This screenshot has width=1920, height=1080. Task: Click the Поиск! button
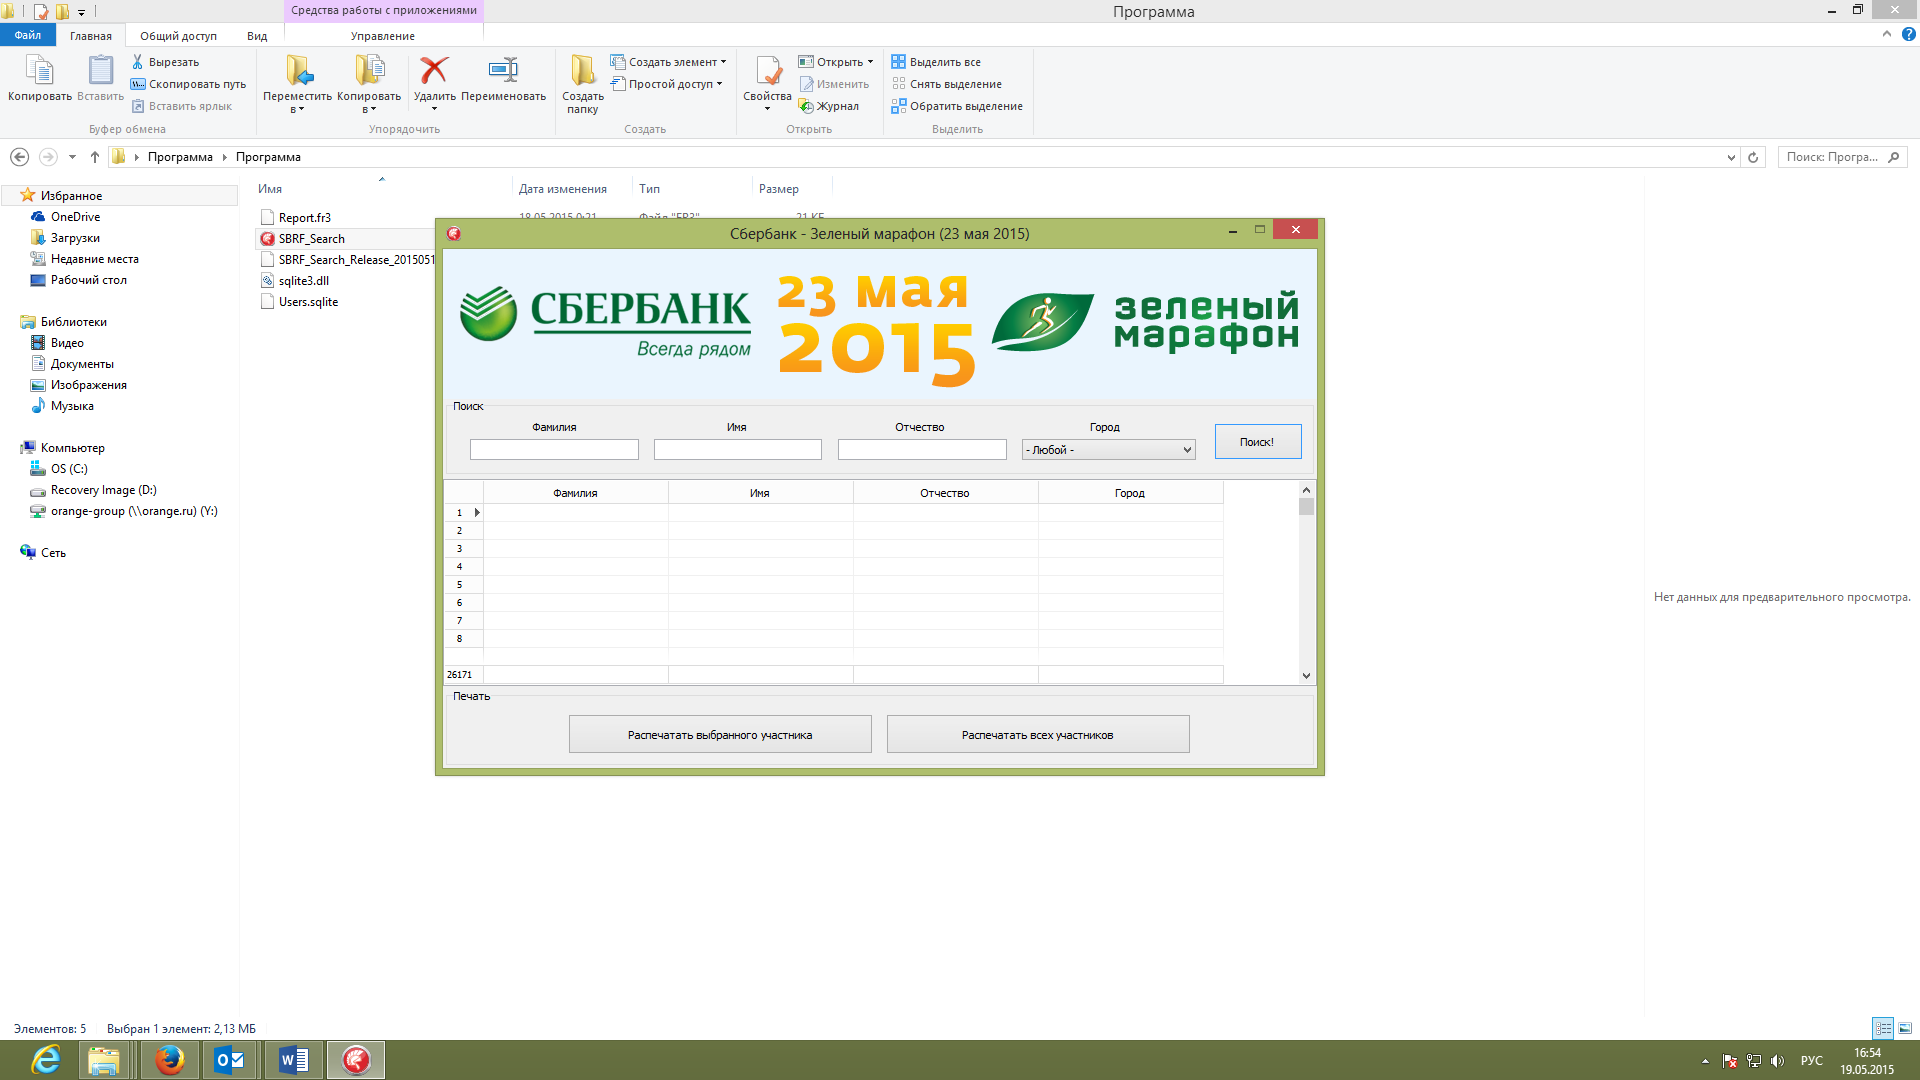(1258, 442)
